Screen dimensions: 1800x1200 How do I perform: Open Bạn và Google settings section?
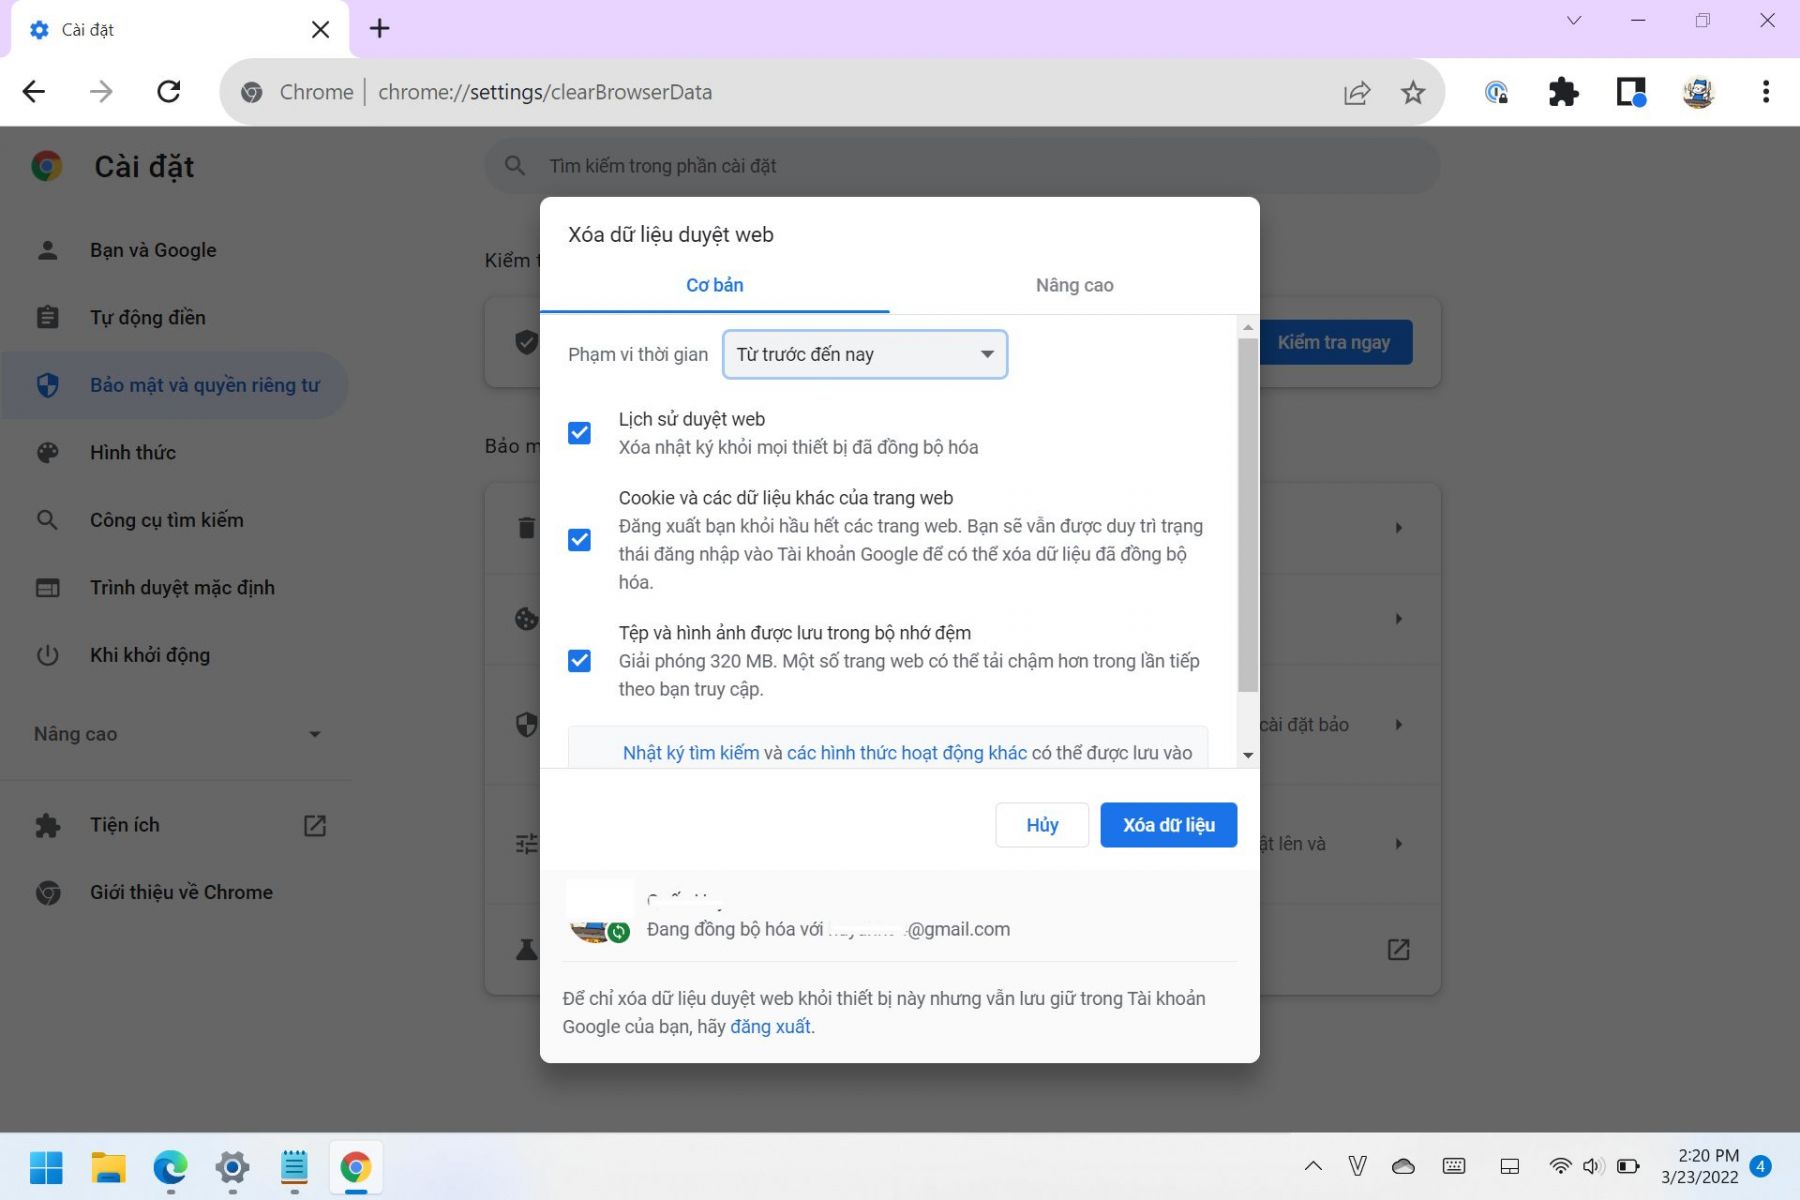153,250
